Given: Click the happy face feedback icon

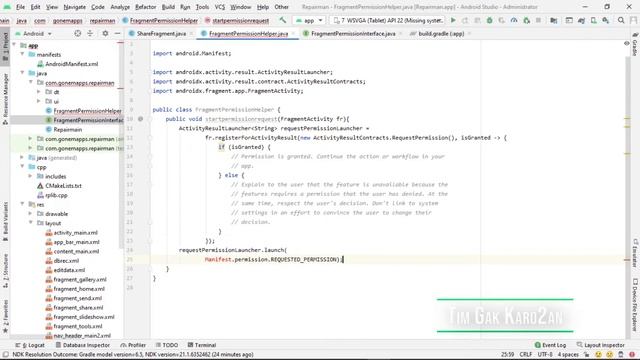Looking at the screenshot, I should pos(598,354).
